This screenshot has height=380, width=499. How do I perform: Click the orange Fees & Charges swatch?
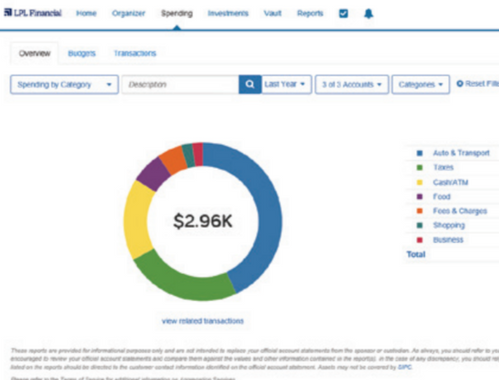(x=420, y=211)
